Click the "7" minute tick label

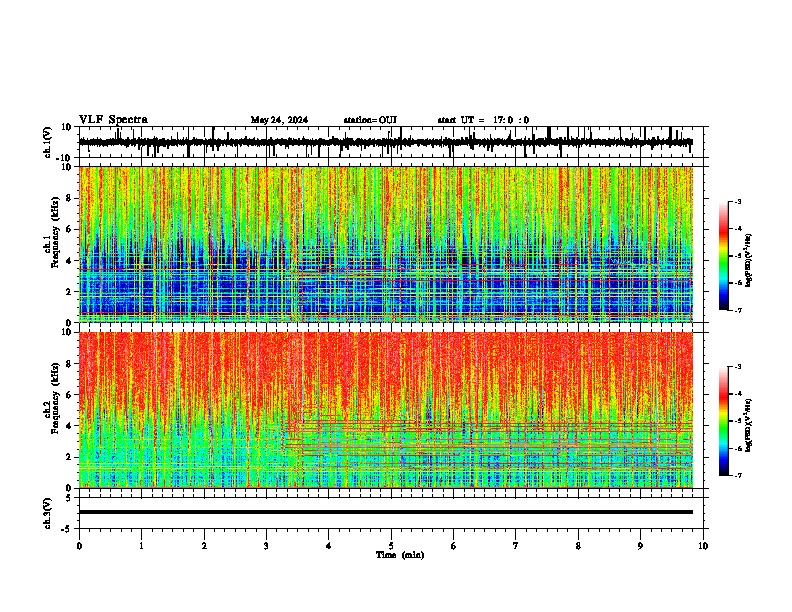(516, 546)
